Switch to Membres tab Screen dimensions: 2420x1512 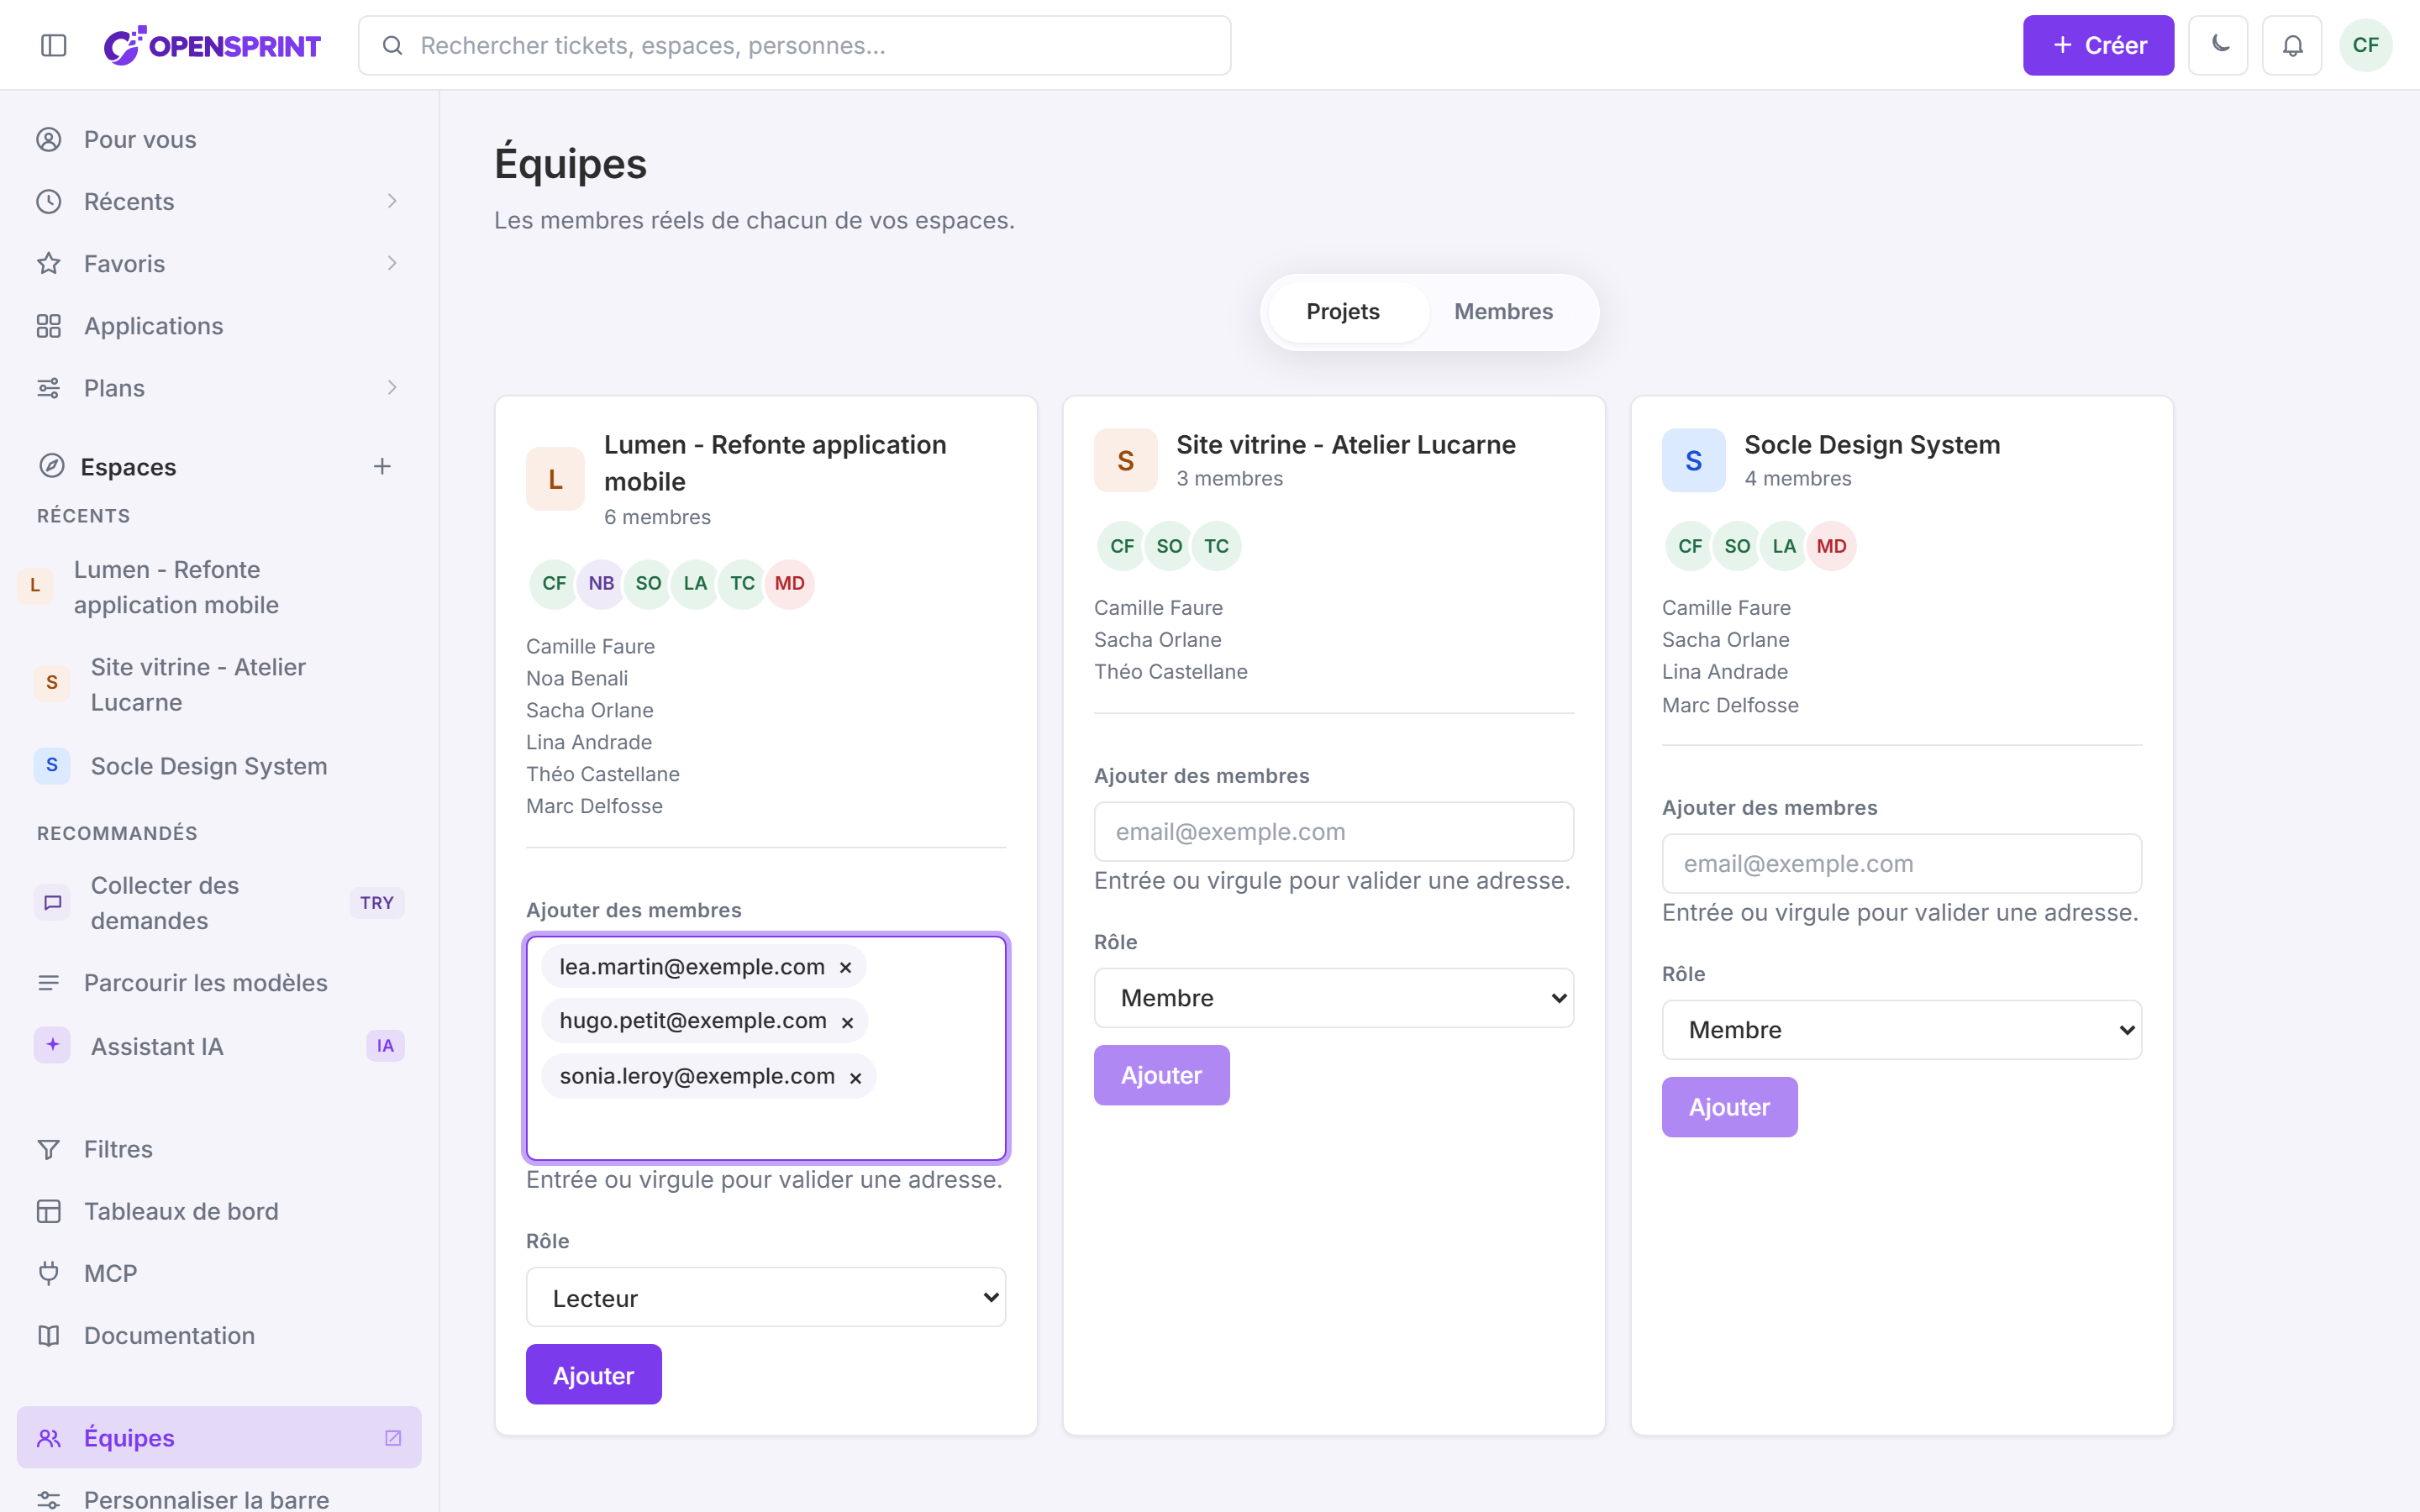coord(1503,312)
